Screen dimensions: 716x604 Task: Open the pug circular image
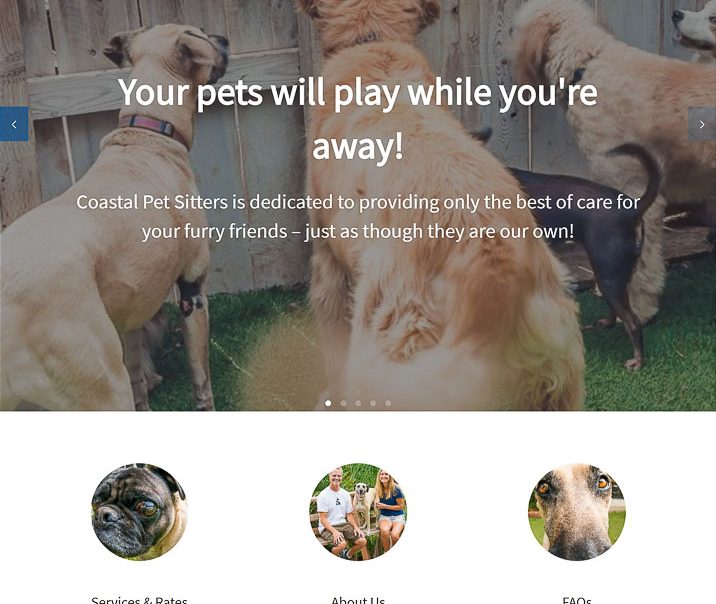pyautogui.click(x=139, y=512)
